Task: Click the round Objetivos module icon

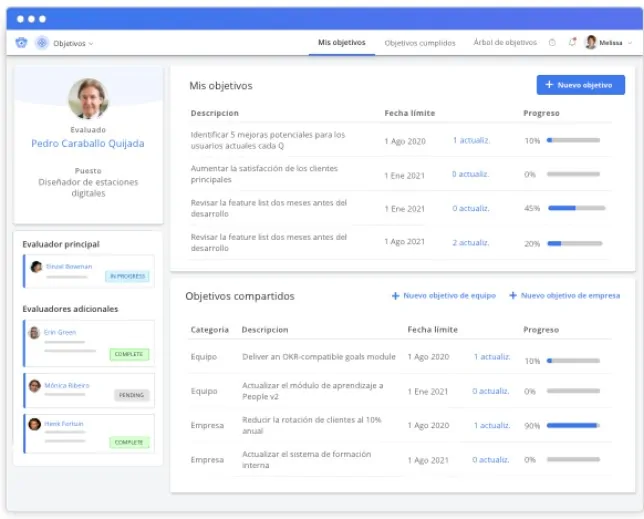Action: (41, 43)
